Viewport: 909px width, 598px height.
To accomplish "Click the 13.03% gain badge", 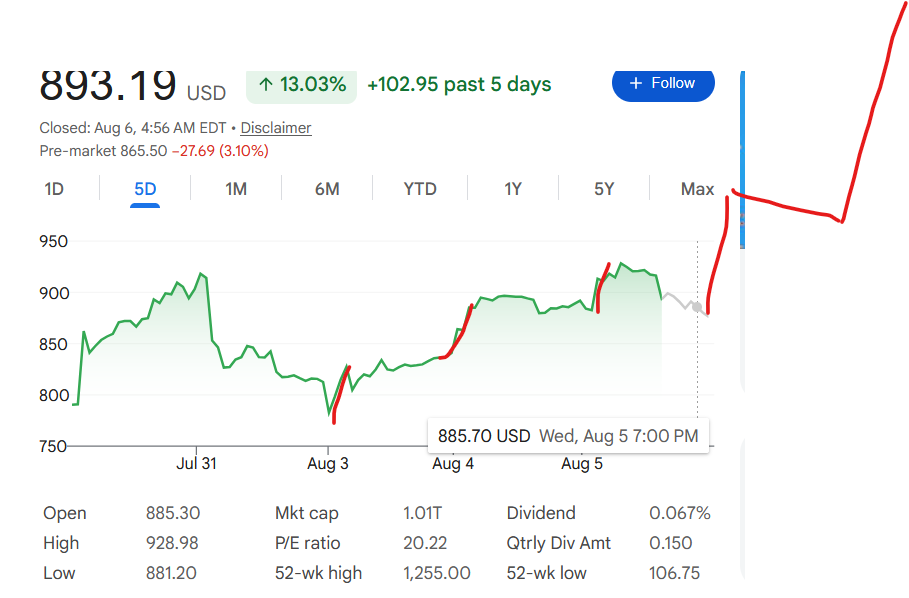I will coord(301,86).
